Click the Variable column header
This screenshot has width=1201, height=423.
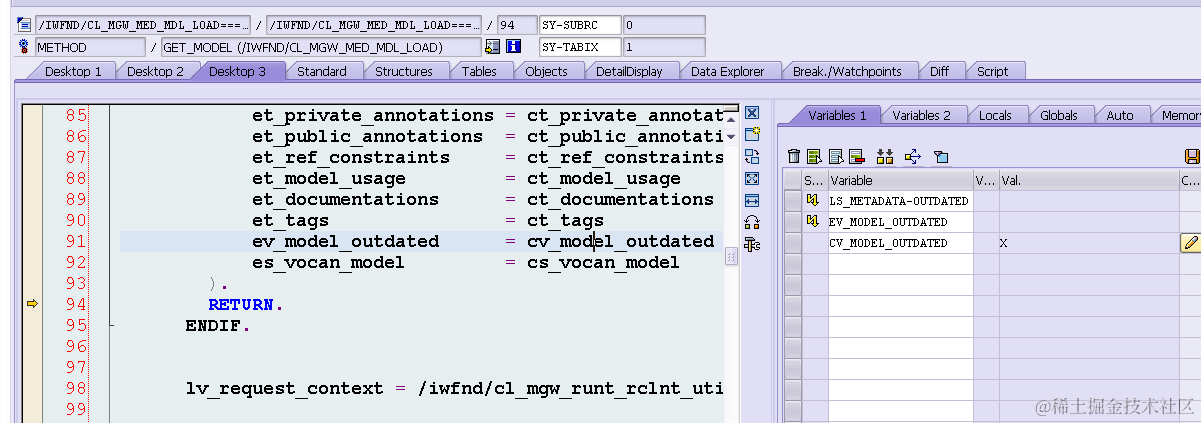899,180
